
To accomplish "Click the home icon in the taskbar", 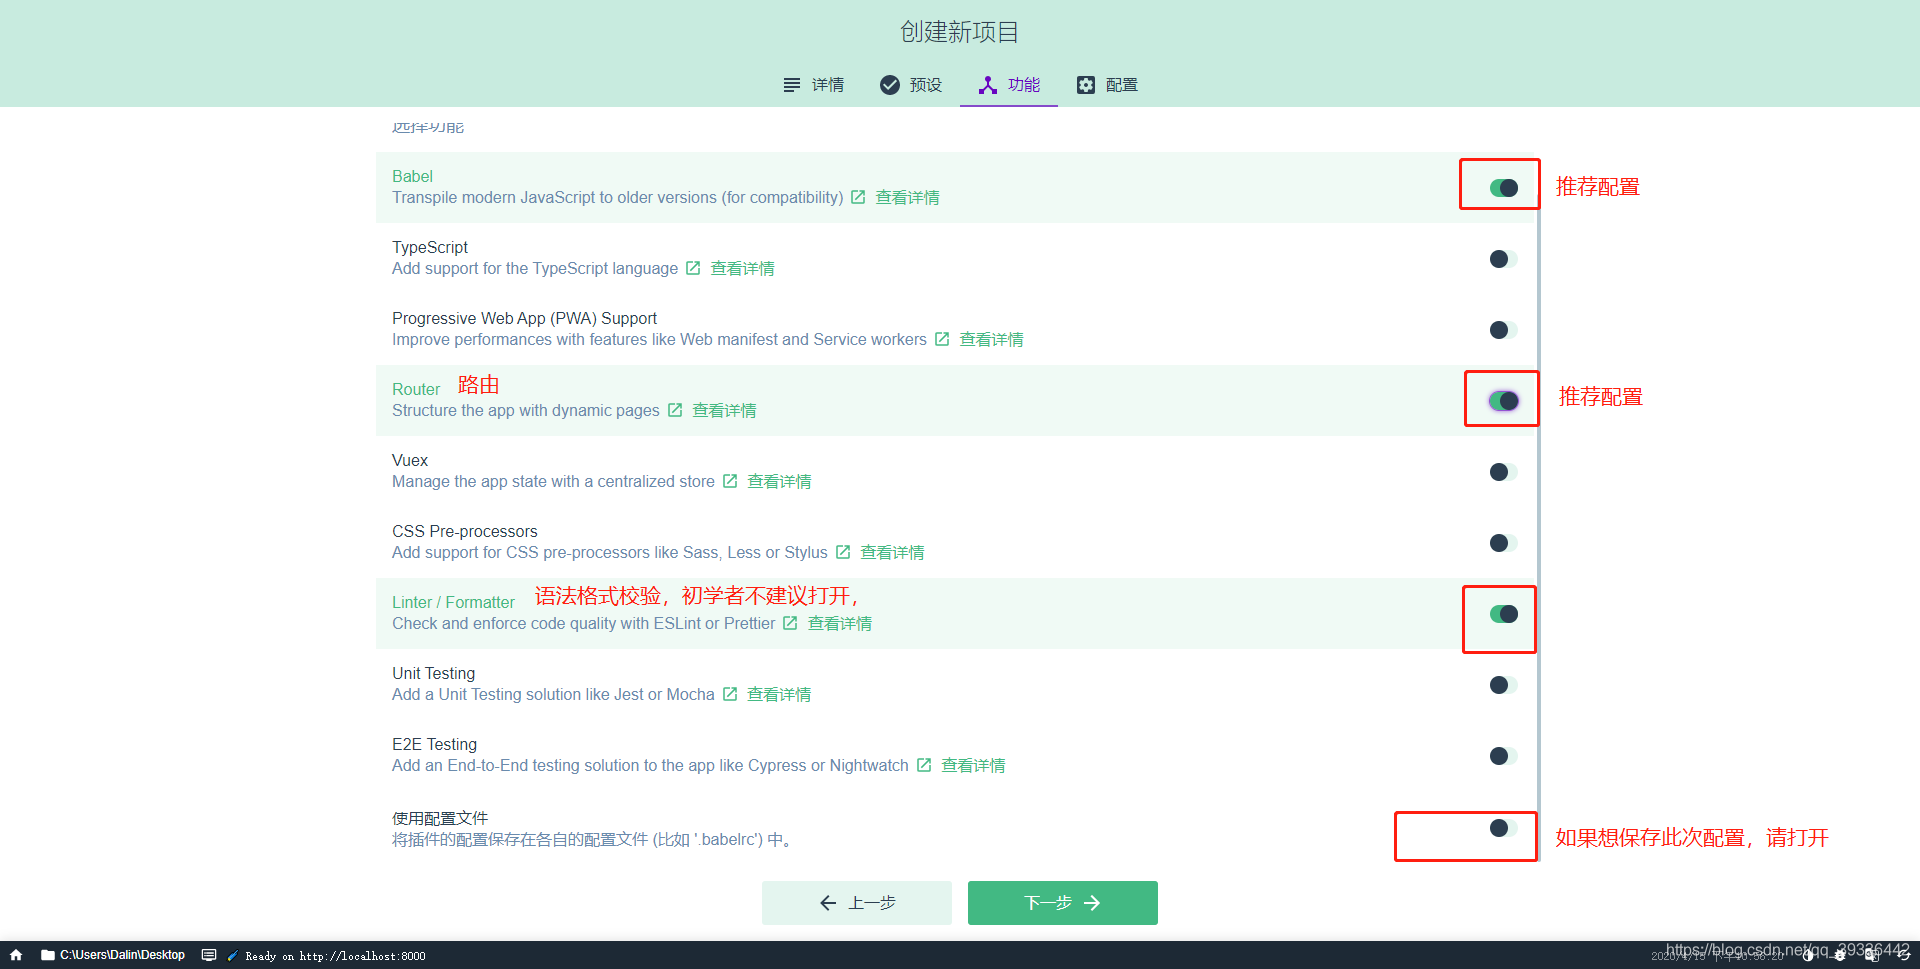I will [x=14, y=955].
